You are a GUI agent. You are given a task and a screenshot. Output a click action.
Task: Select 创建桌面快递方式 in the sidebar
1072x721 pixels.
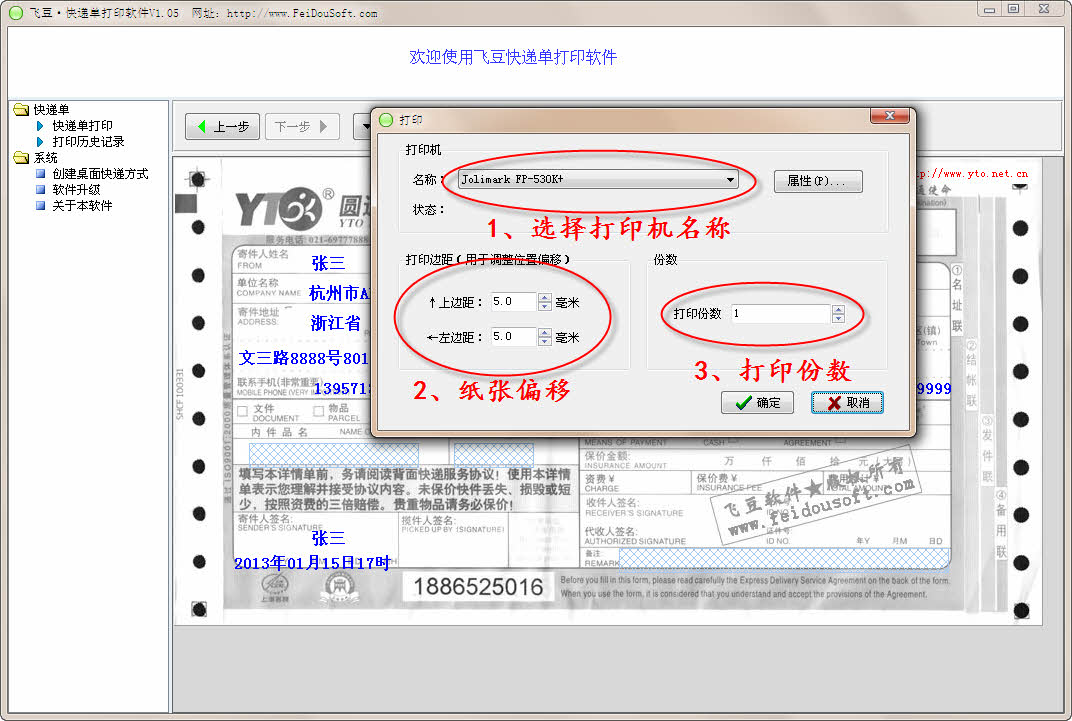(100, 174)
